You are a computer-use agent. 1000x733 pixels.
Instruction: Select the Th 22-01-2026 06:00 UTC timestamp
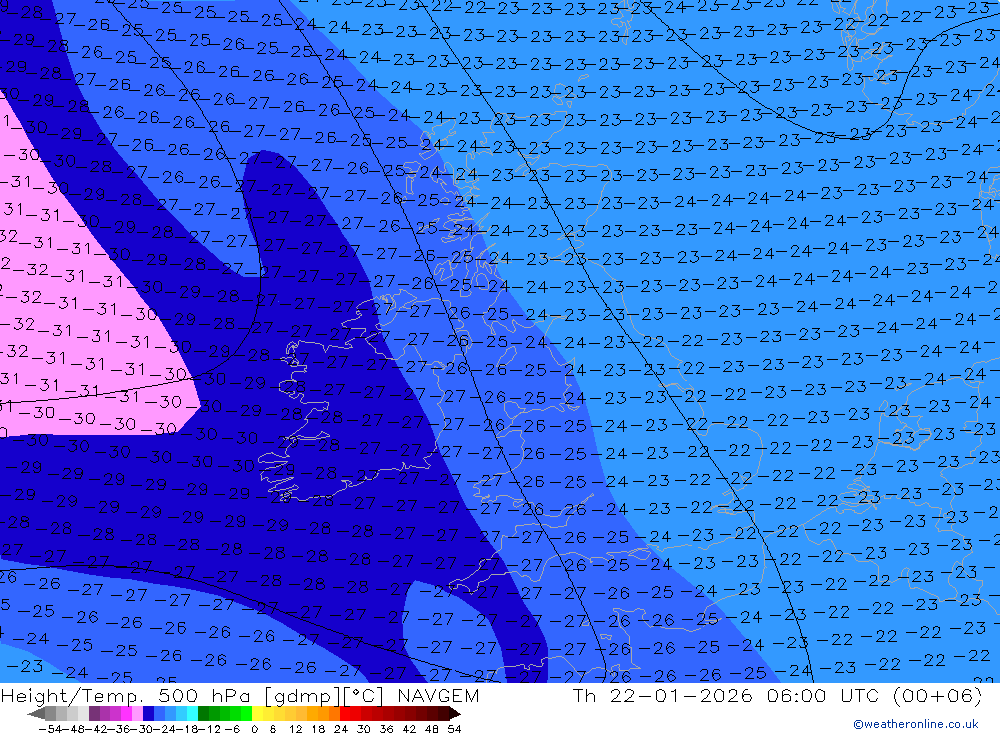(777, 695)
